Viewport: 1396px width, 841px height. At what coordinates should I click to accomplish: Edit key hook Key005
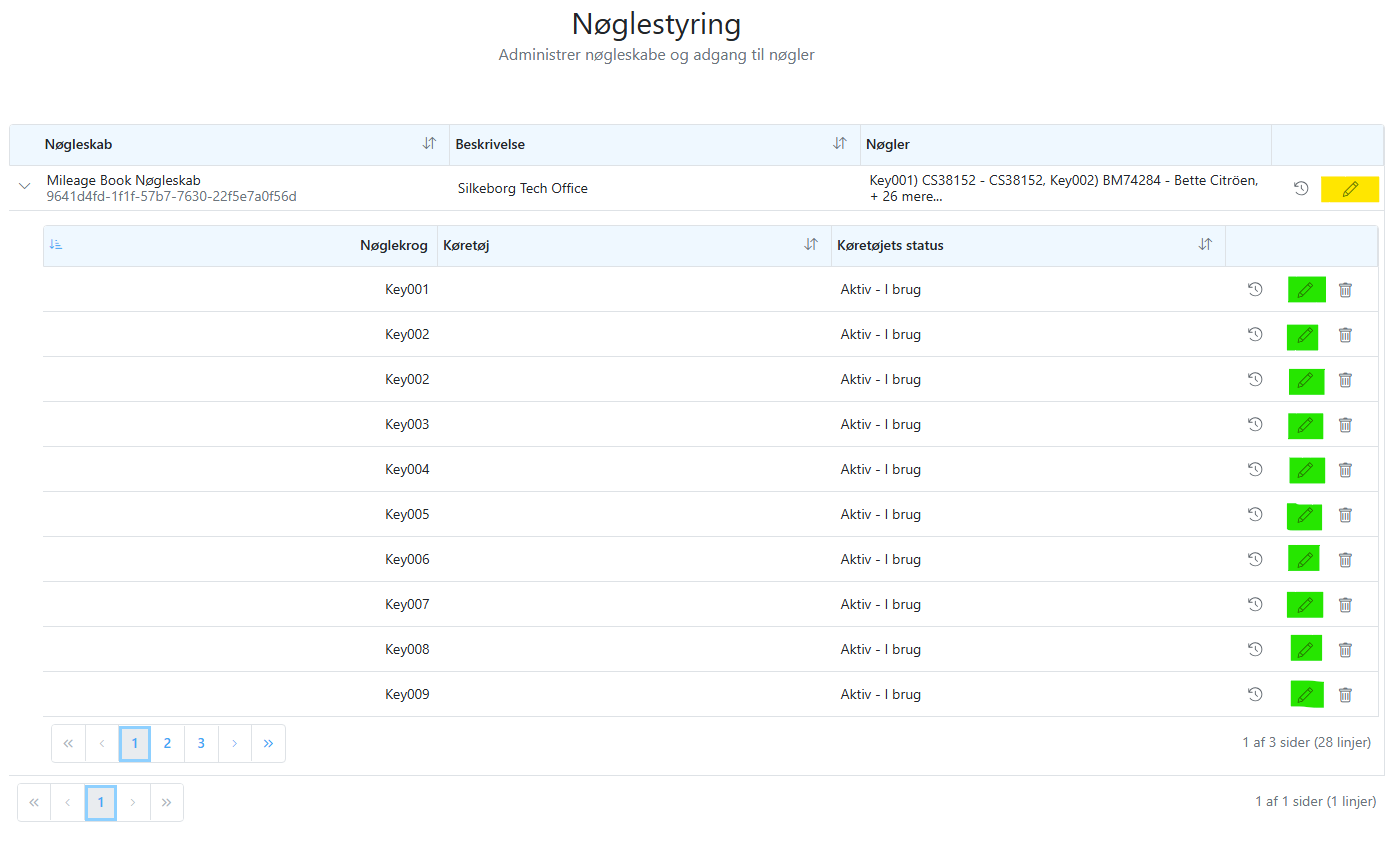(1304, 516)
